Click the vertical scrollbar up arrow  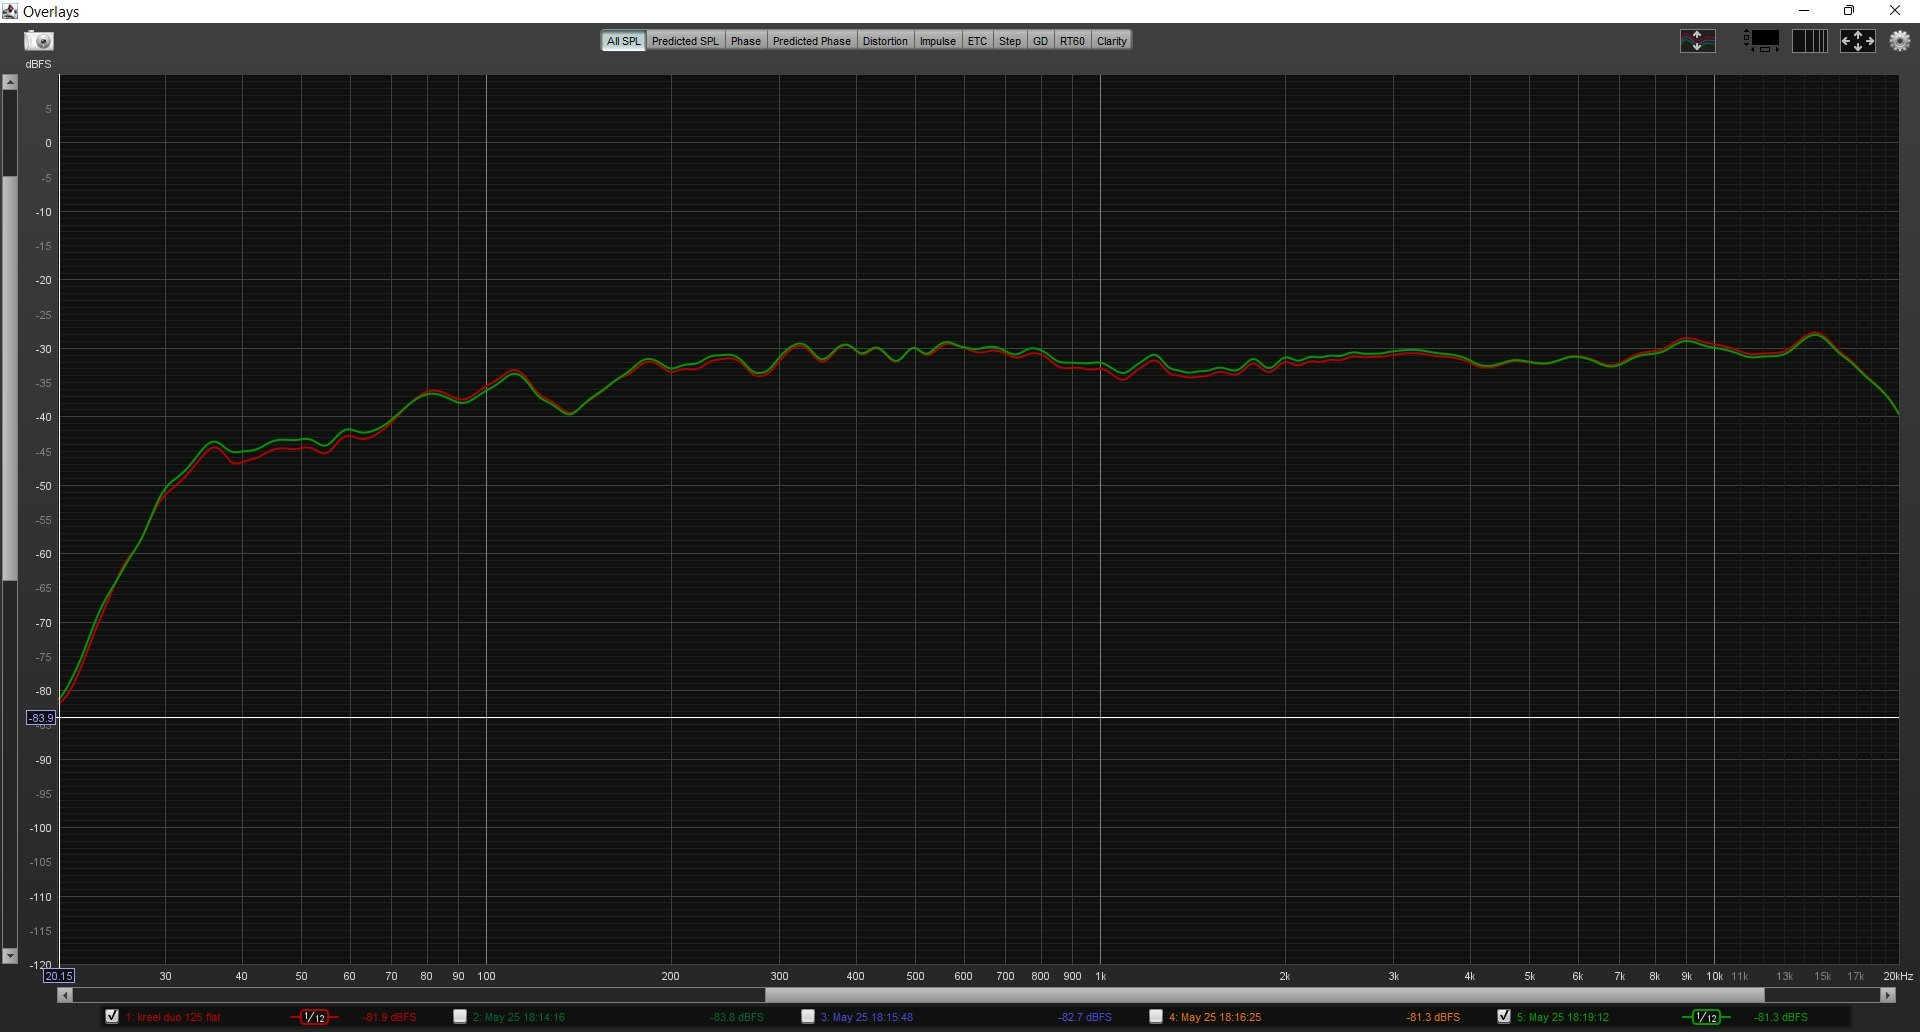(x=10, y=83)
